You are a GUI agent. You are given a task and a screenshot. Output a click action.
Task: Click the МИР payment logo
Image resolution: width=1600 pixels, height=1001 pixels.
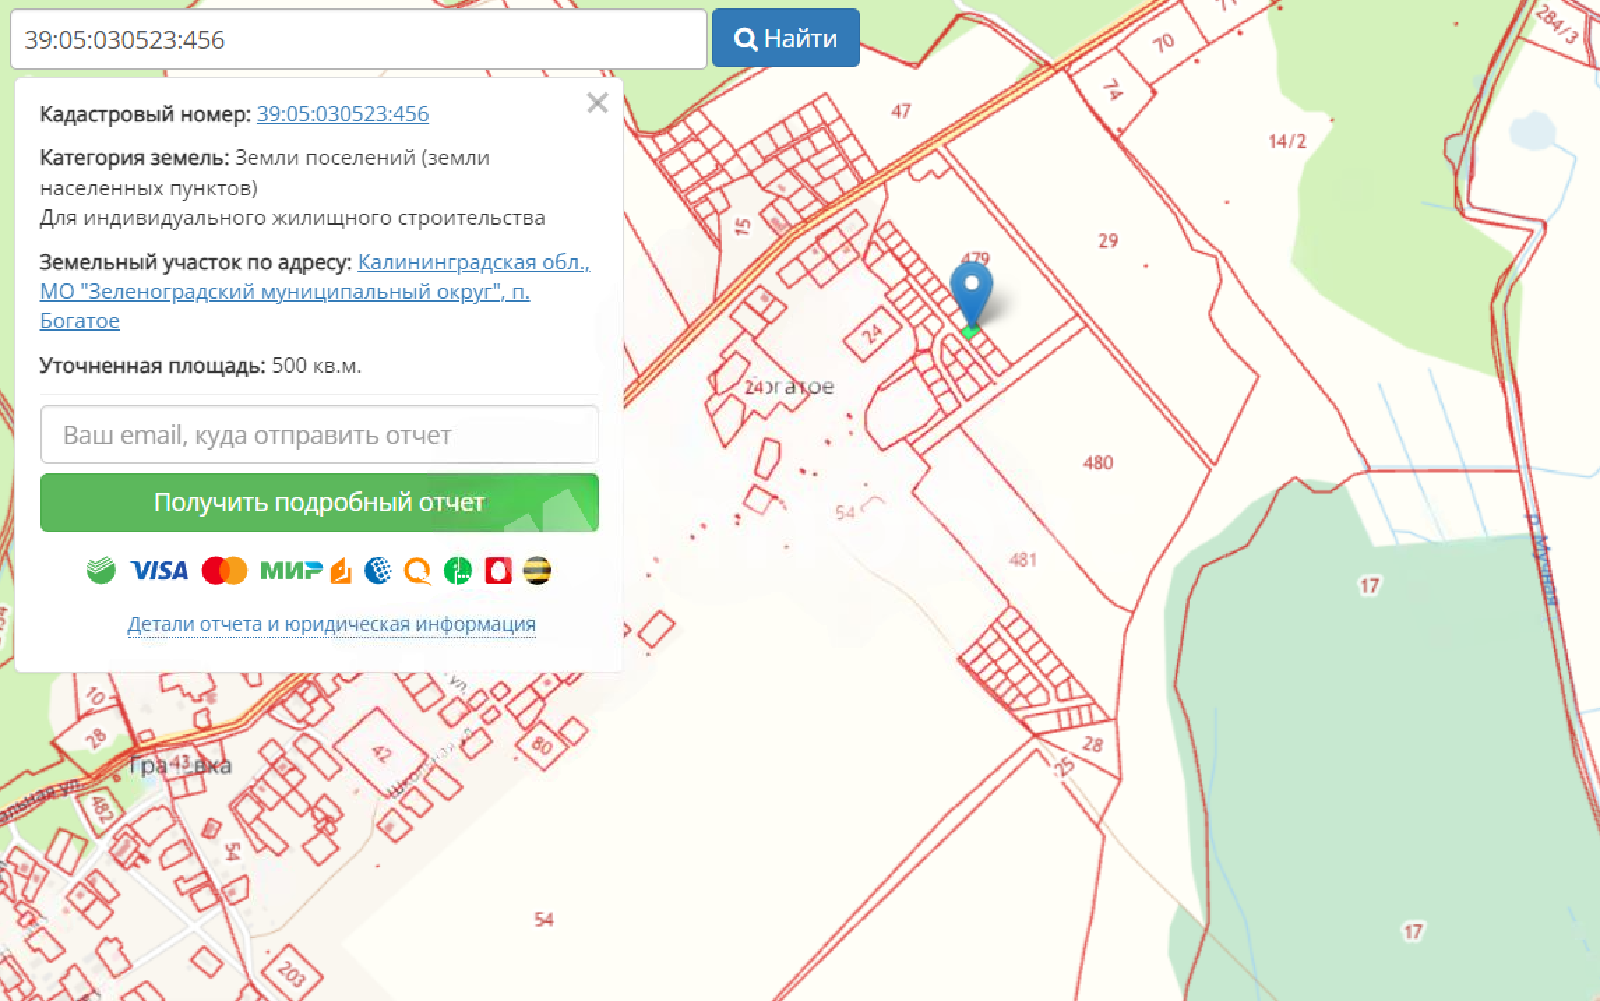pyautogui.click(x=291, y=570)
